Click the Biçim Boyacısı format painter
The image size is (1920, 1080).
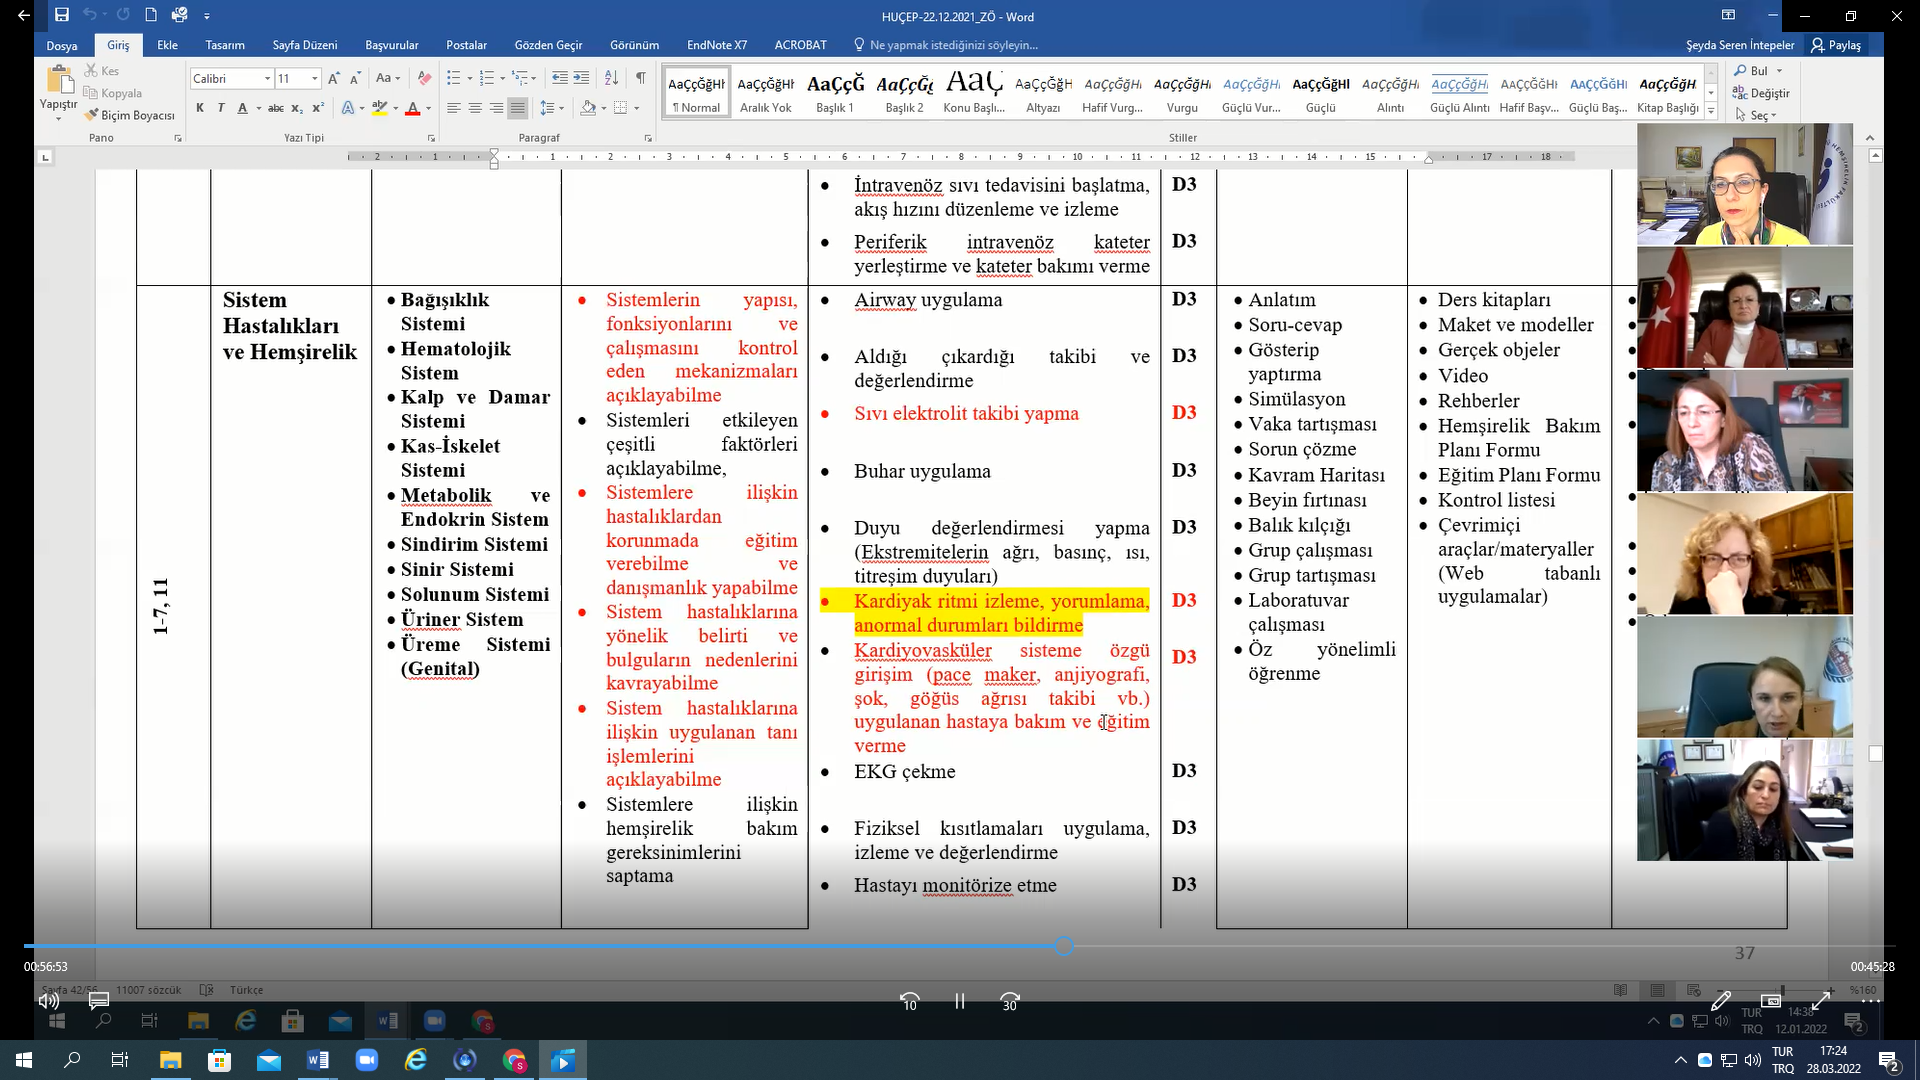point(130,115)
